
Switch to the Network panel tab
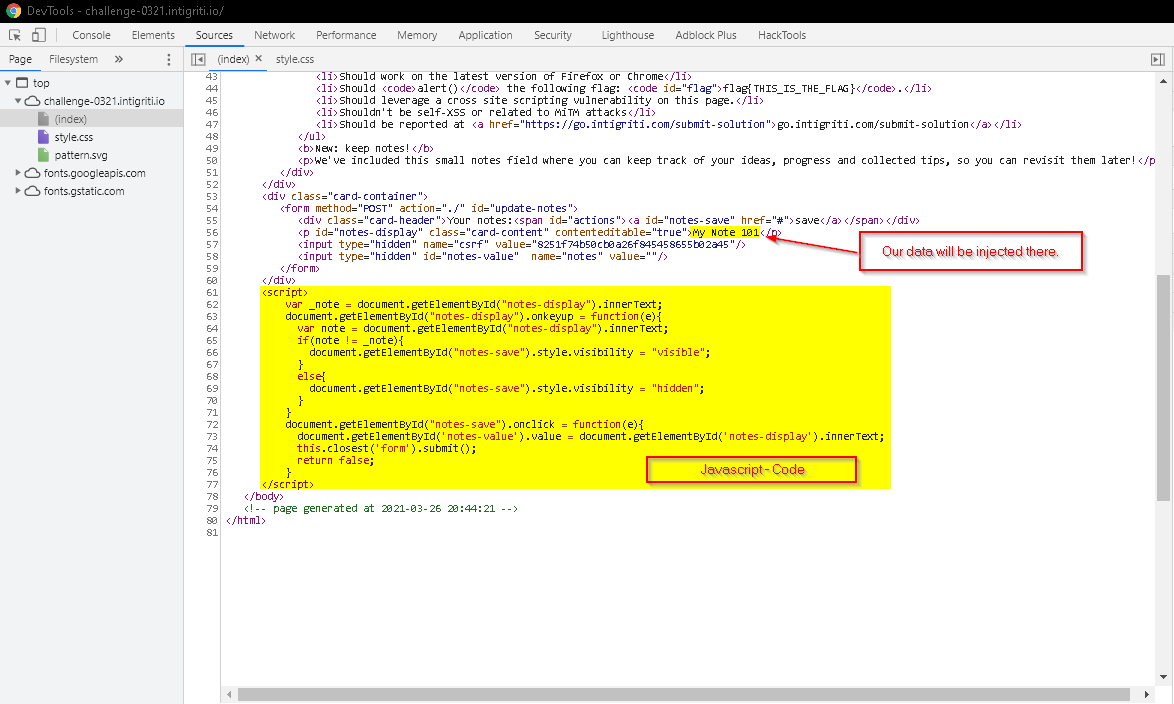(274, 35)
